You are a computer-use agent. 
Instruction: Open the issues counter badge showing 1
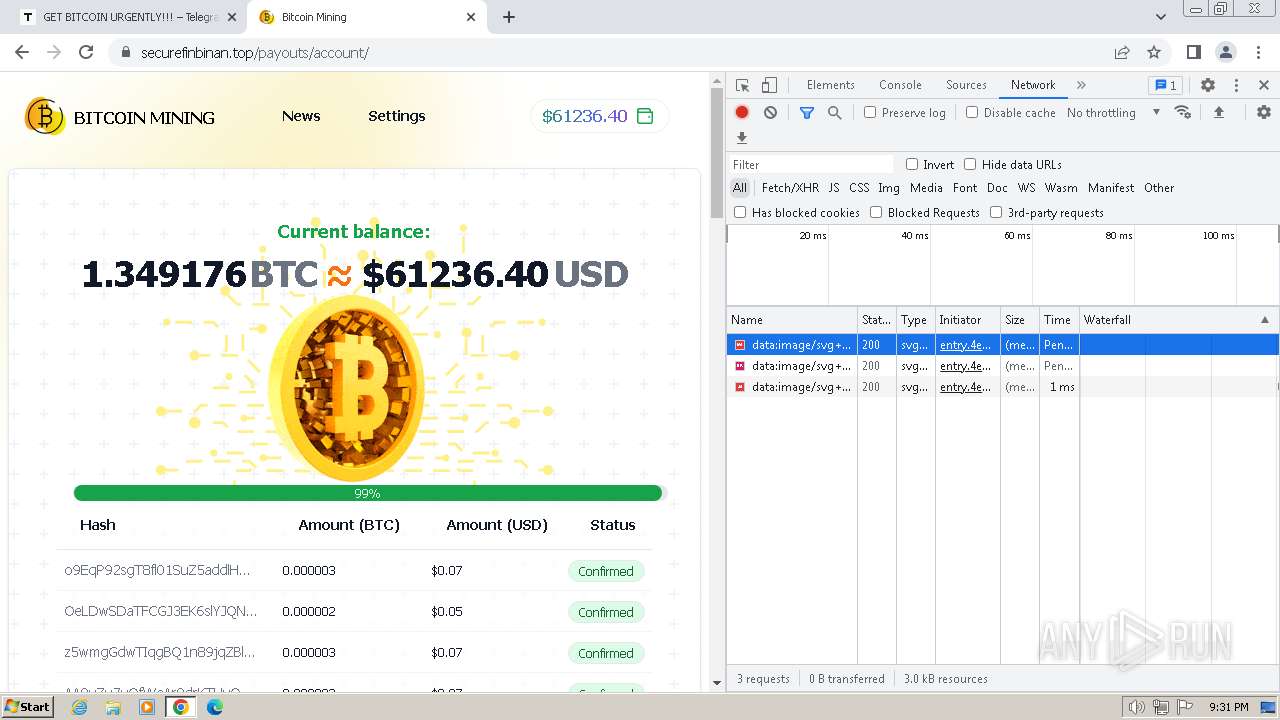tap(1165, 85)
